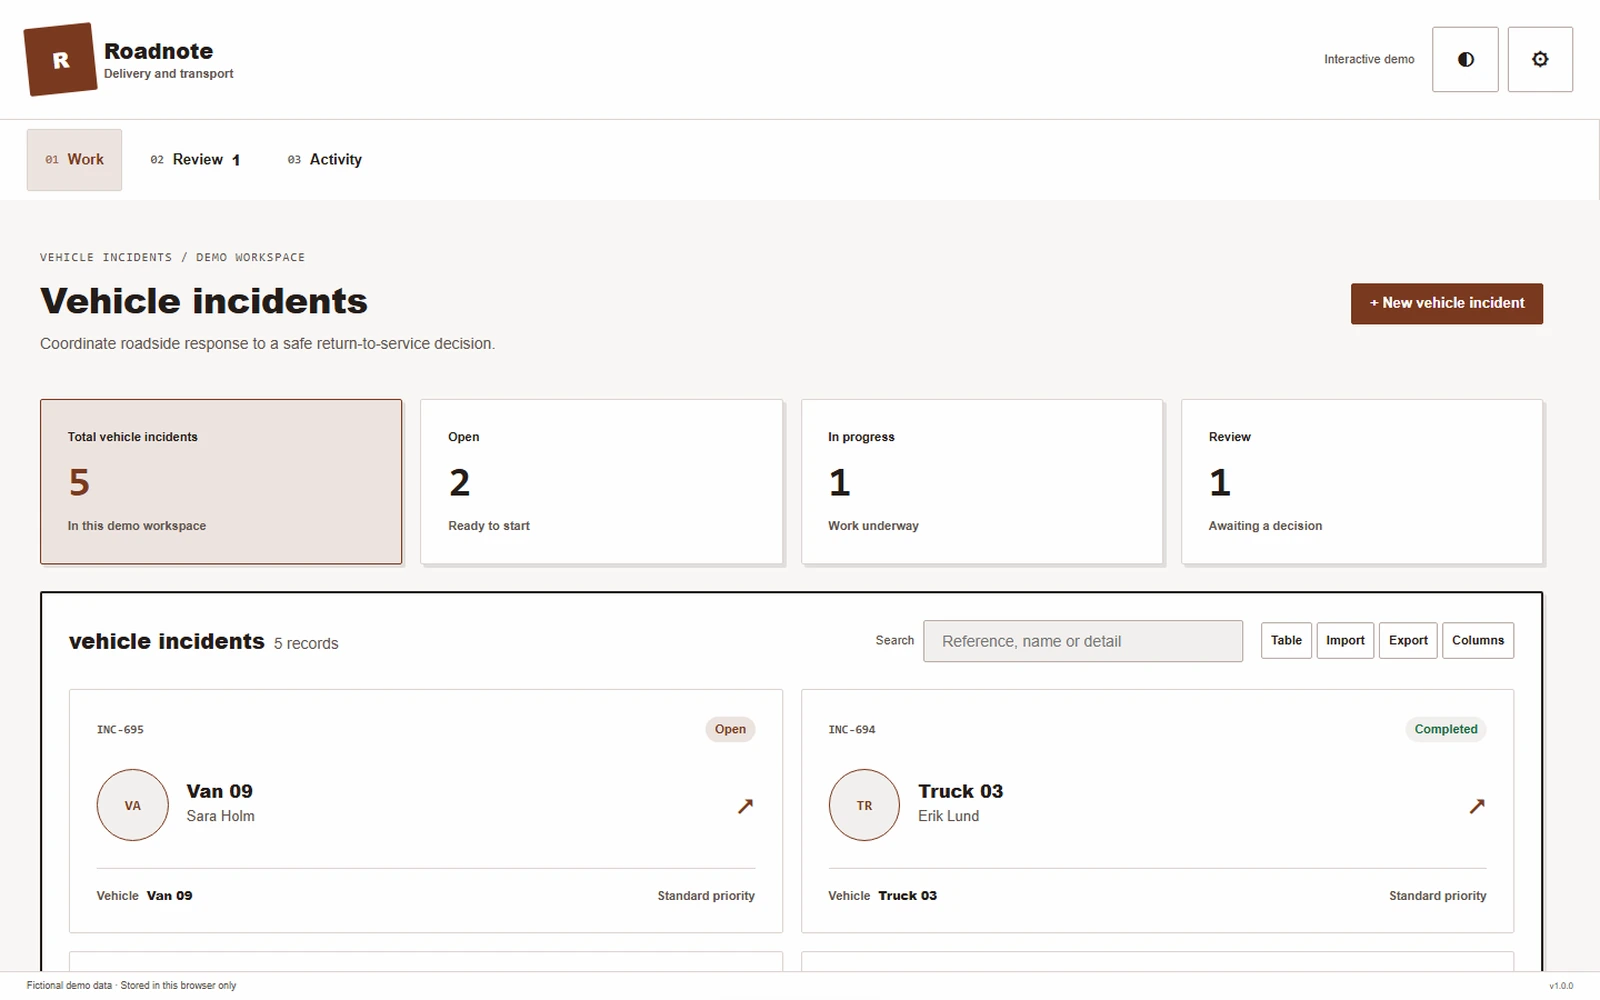Click Standard priority on Truck 03 card
Viewport: 1600px width, 1000px height.
[x=1437, y=896]
